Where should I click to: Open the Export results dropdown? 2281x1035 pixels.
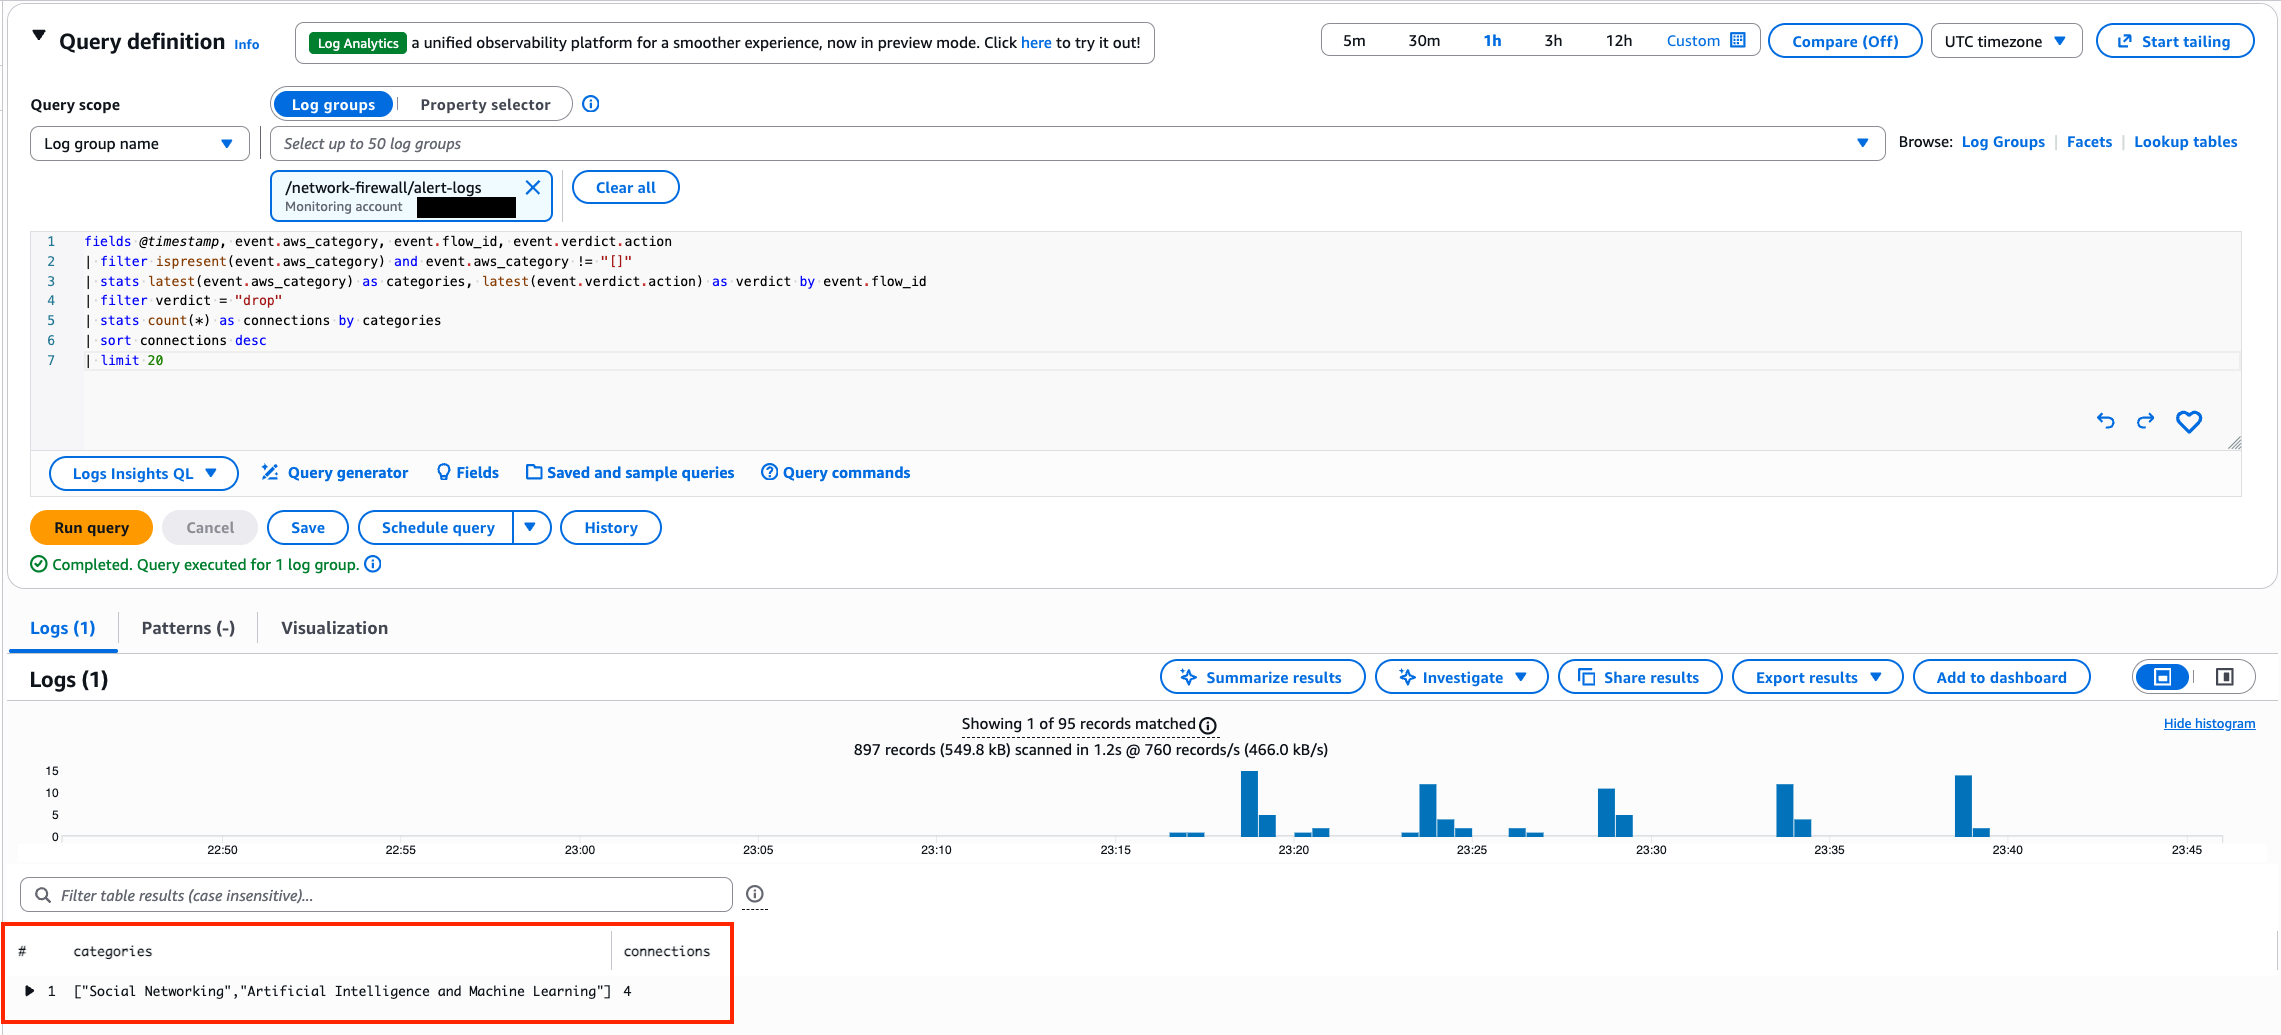tap(1817, 677)
